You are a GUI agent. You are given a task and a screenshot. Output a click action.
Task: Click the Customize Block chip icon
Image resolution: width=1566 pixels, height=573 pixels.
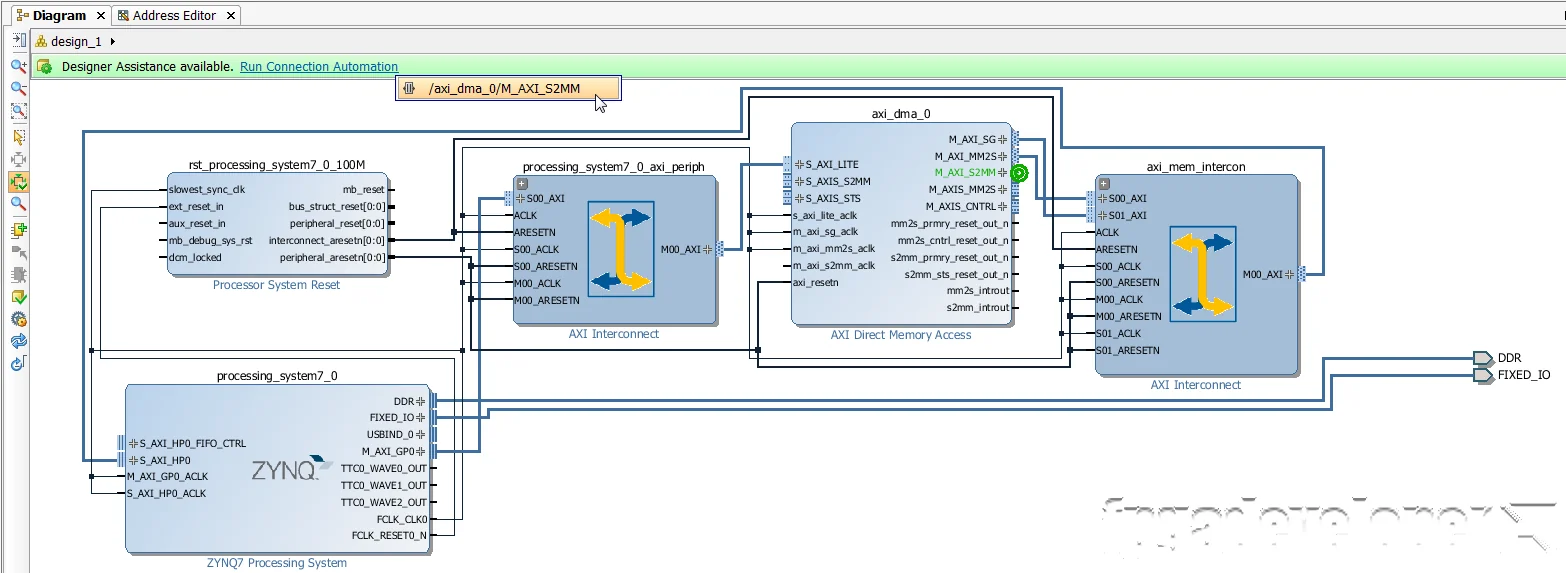[18, 274]
